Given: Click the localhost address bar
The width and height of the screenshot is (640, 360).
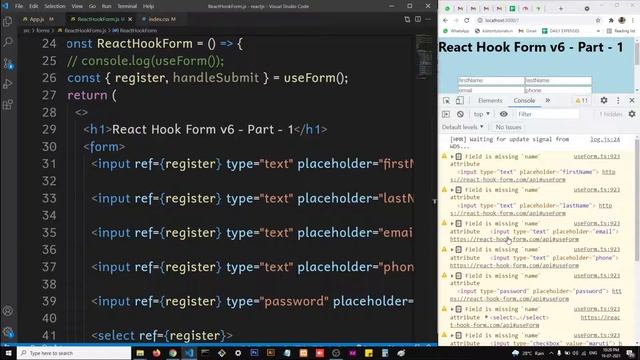Looking at the screenshot, I should click(535, 20).
